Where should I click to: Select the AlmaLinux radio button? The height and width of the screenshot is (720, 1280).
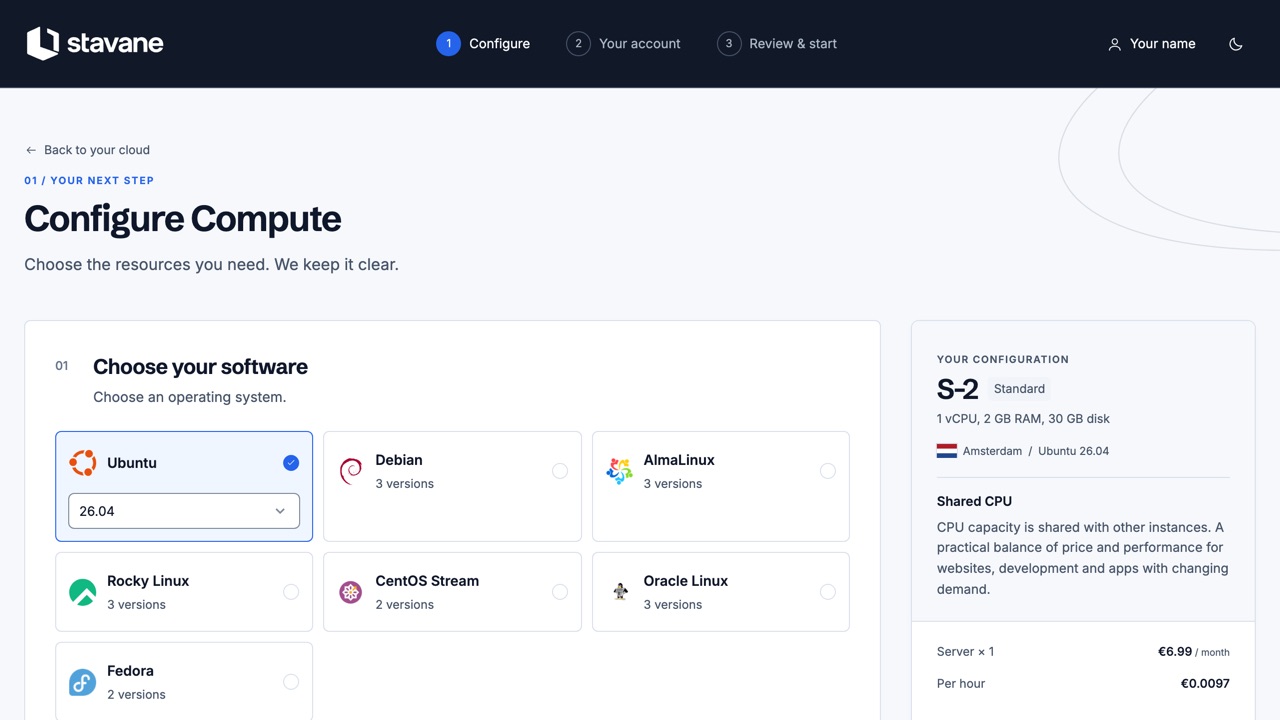828,471
